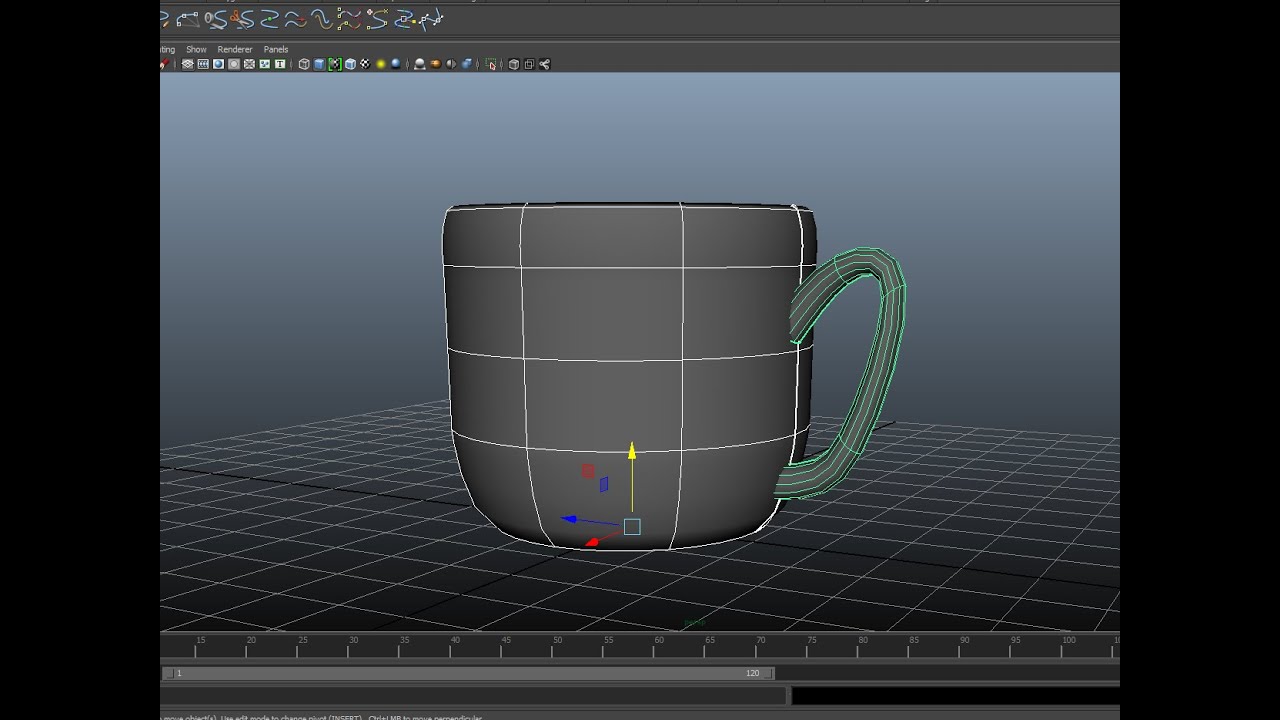This screenshot has height=720, width=1280.
Task: Open the Renderer menu
Action: pos(235,49)
